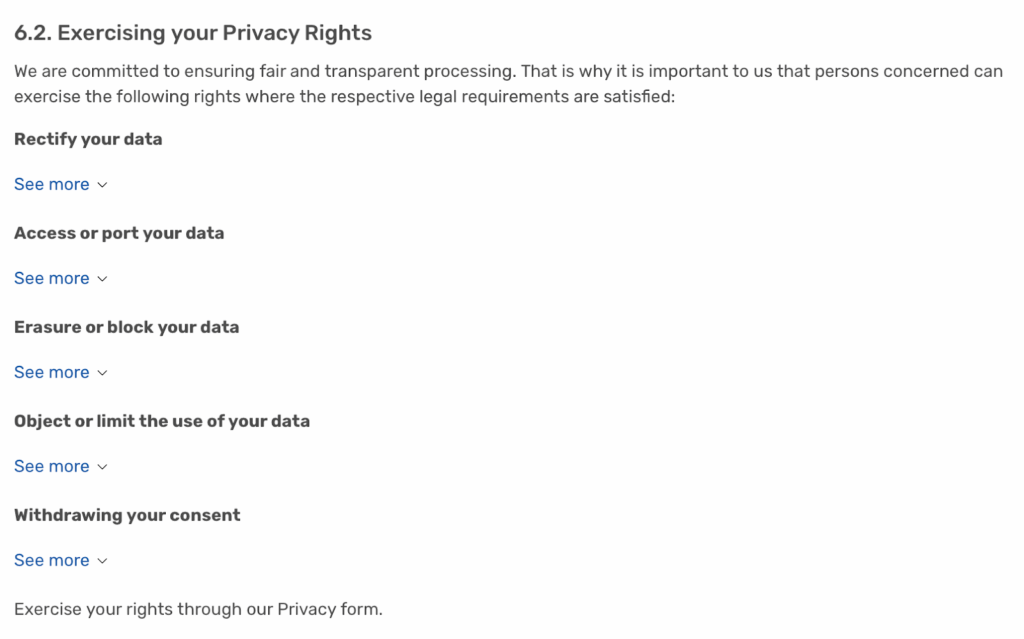
Task: Click the bold heading "Access or port your data"
Action: pyautogui.click(x=119, y=233)
